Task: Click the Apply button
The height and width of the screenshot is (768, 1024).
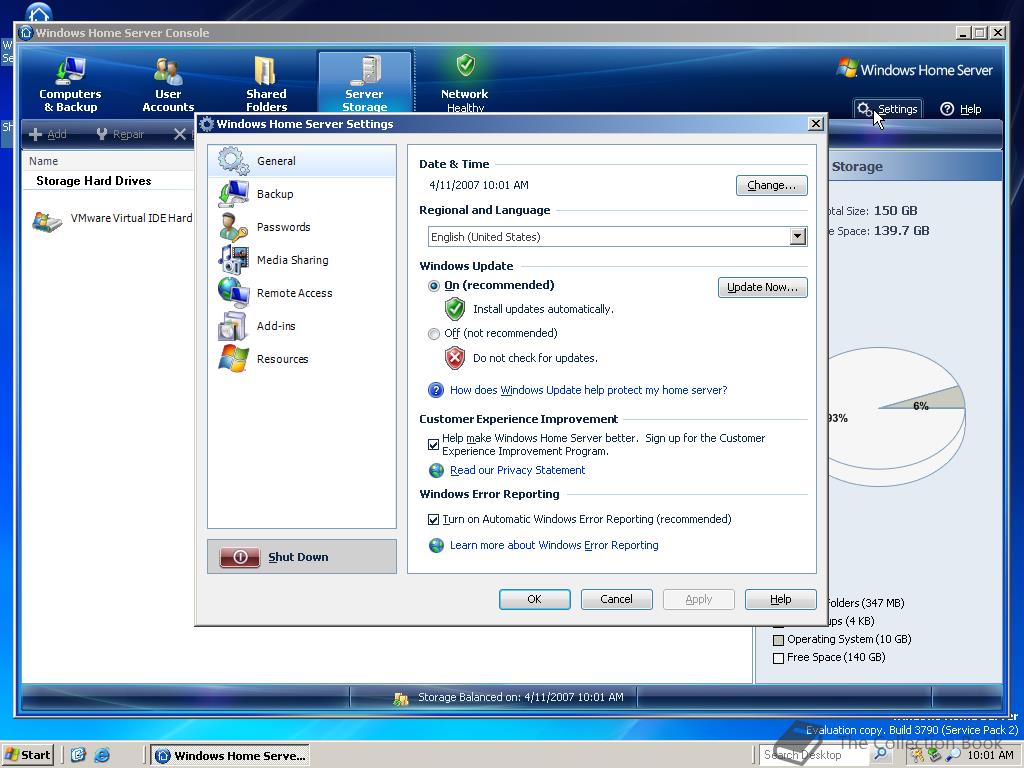Action: (x=698, y=599)
